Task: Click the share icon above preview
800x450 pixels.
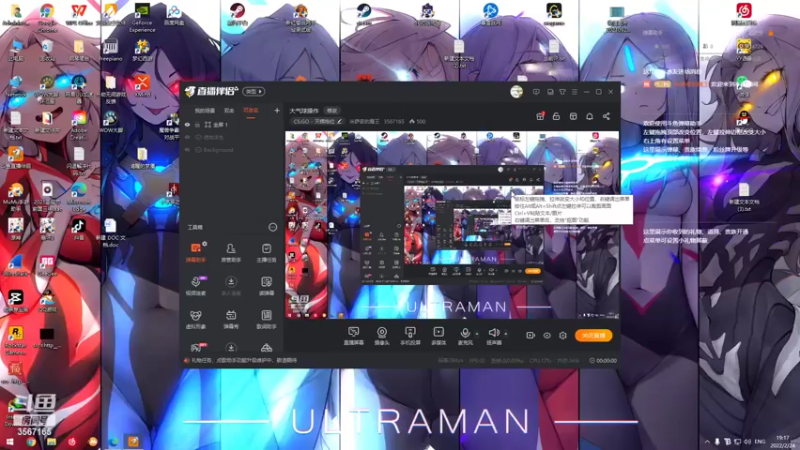Action: click(606, 116)
